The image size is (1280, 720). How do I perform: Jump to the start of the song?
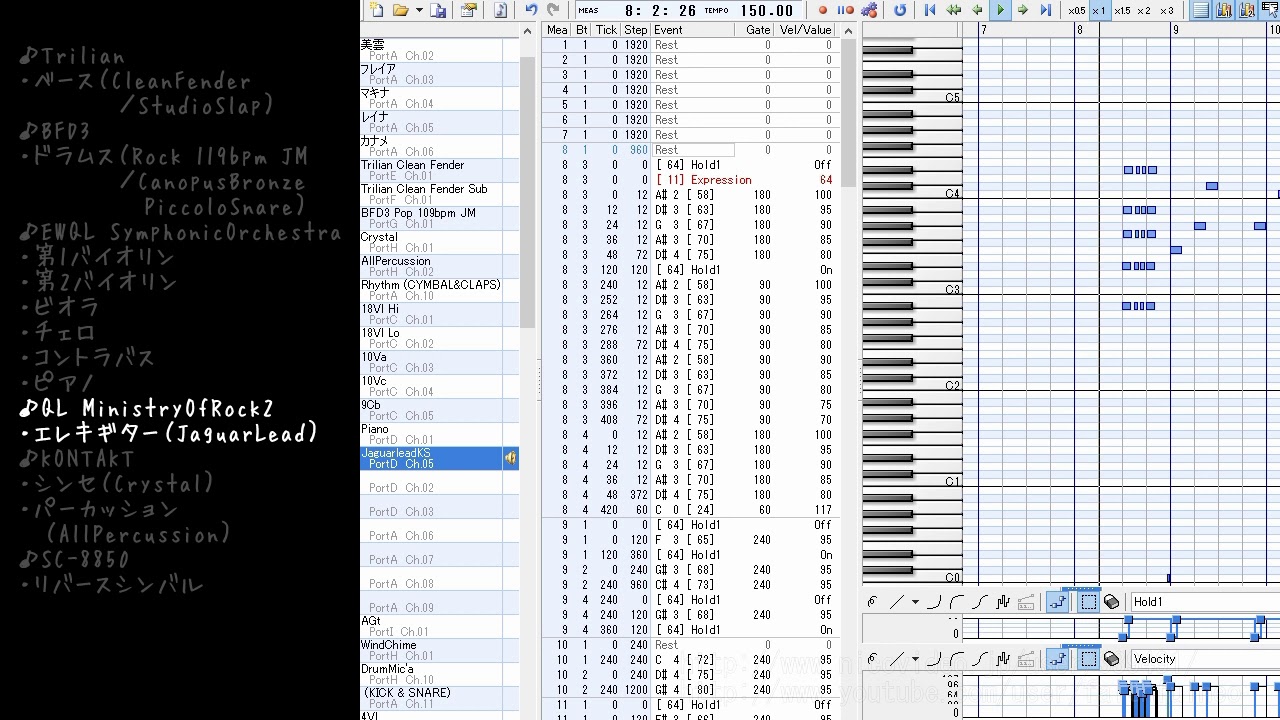[x=930, y=10]
